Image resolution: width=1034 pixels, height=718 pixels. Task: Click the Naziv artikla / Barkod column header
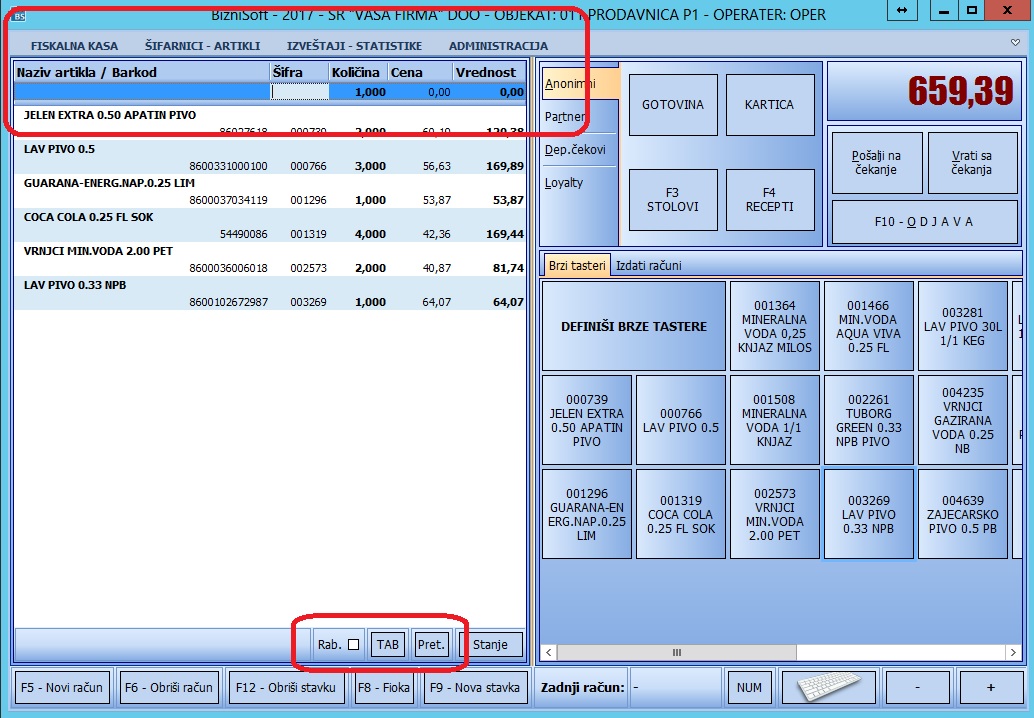tap(142, 73)
